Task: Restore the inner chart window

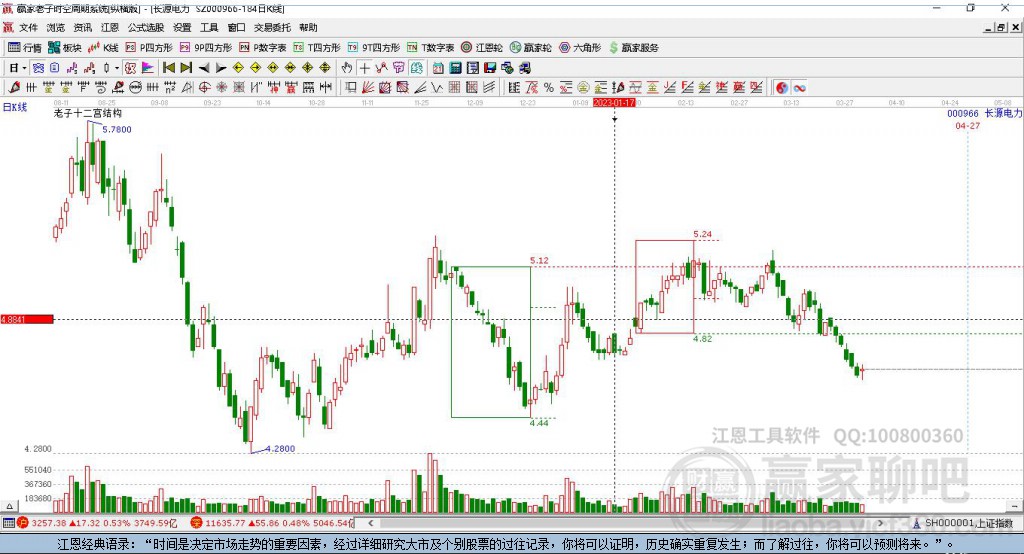Action: (1001, 27)
